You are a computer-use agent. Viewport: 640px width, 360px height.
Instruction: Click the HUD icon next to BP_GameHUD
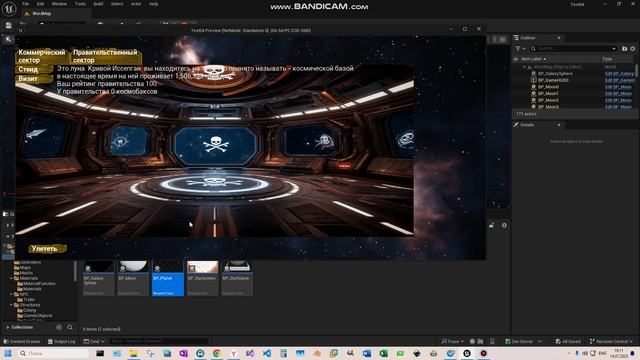tap(533, 80)
